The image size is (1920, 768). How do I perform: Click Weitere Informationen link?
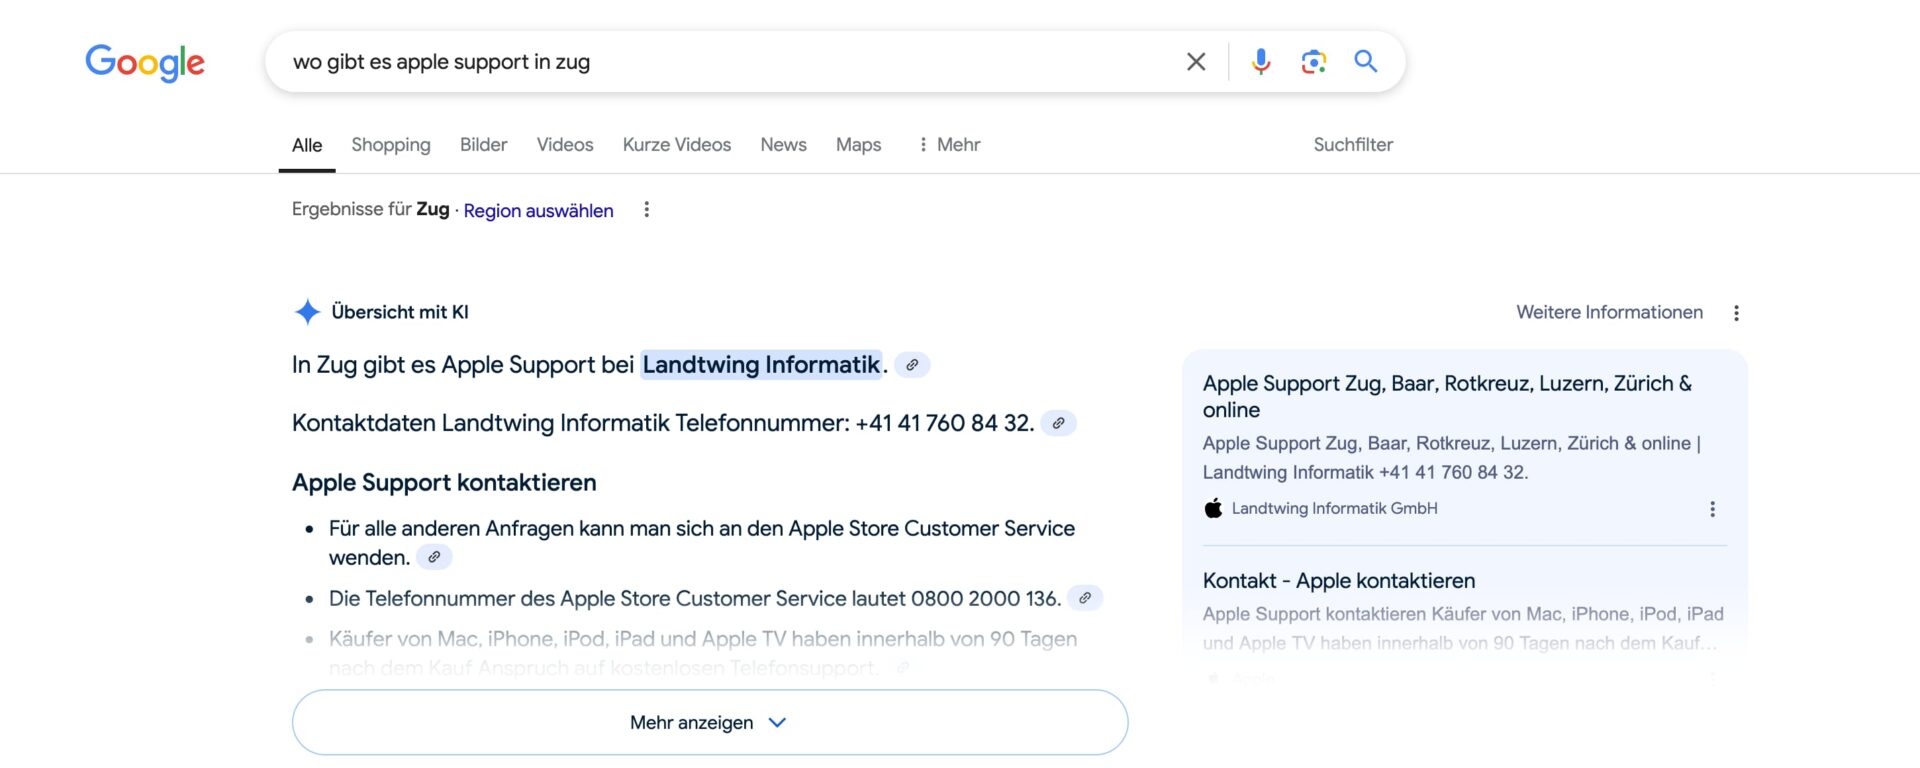click(x=1609, y=313)
